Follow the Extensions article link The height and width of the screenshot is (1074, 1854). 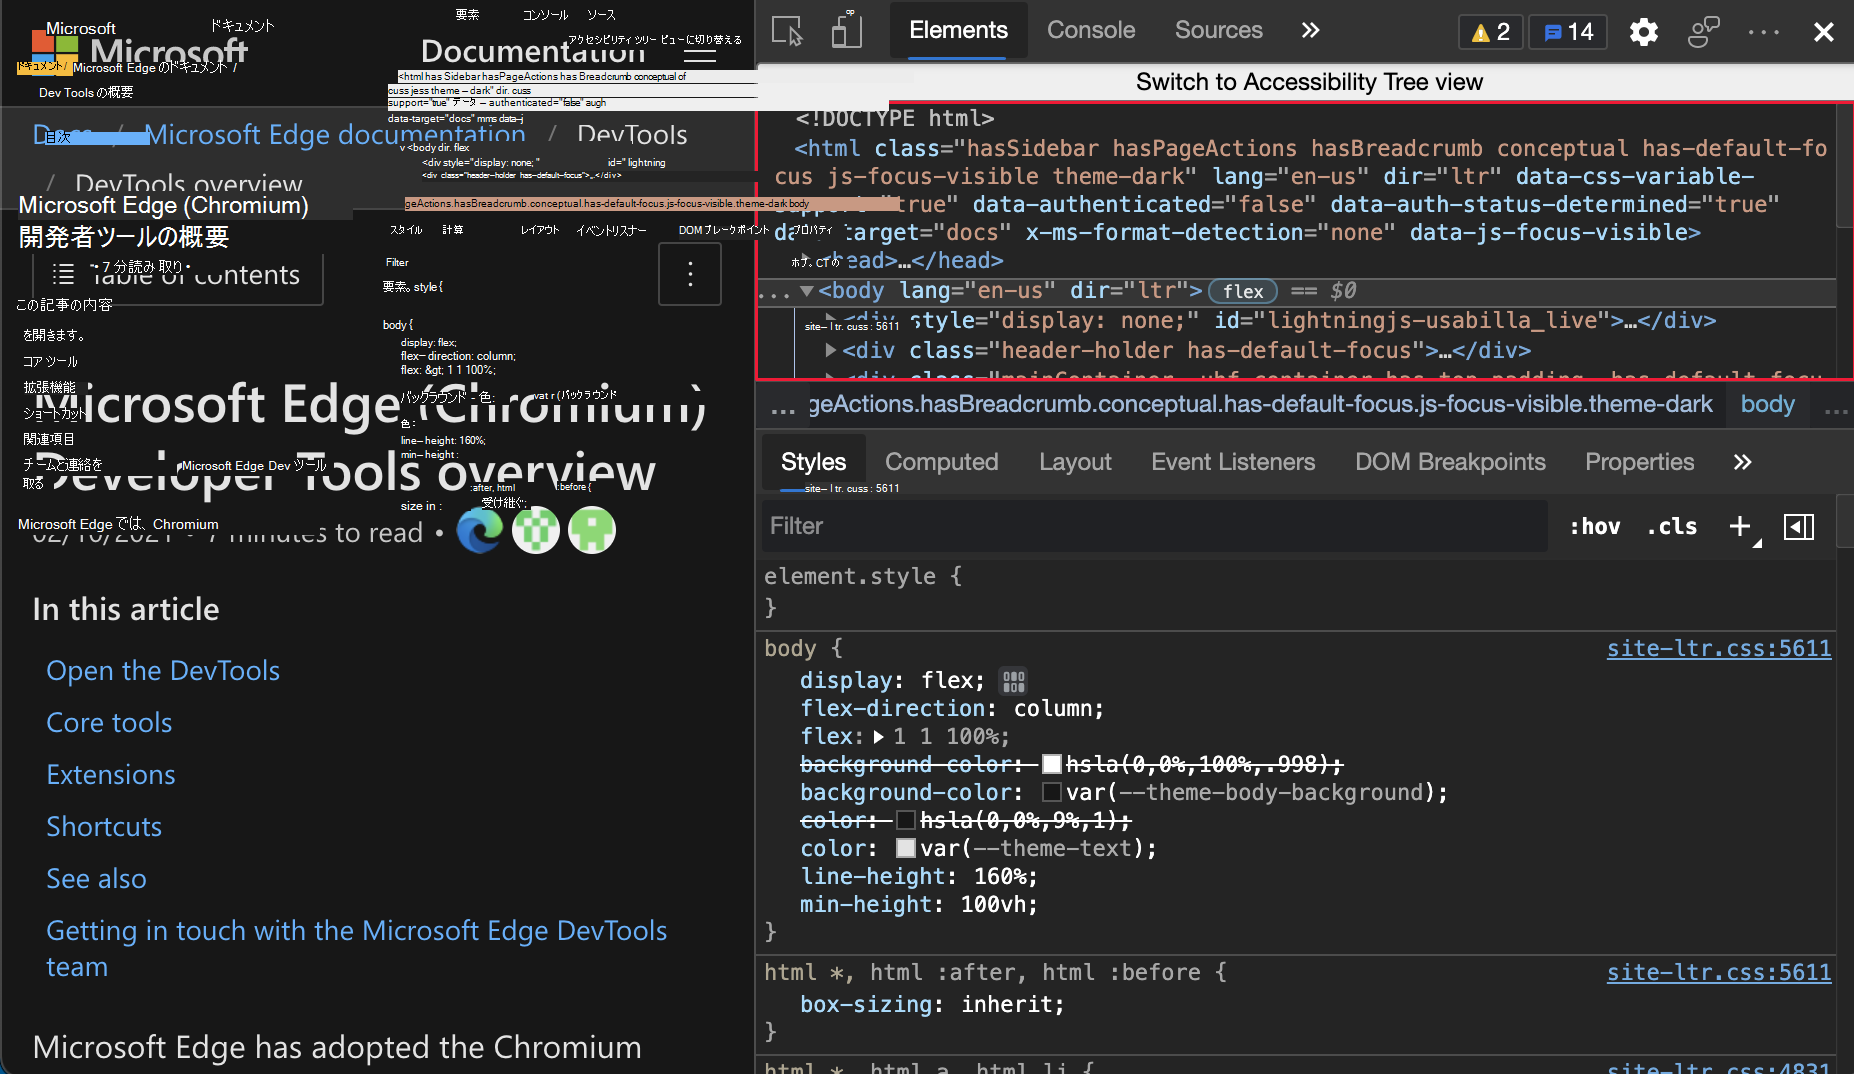(x=111, y=775)
